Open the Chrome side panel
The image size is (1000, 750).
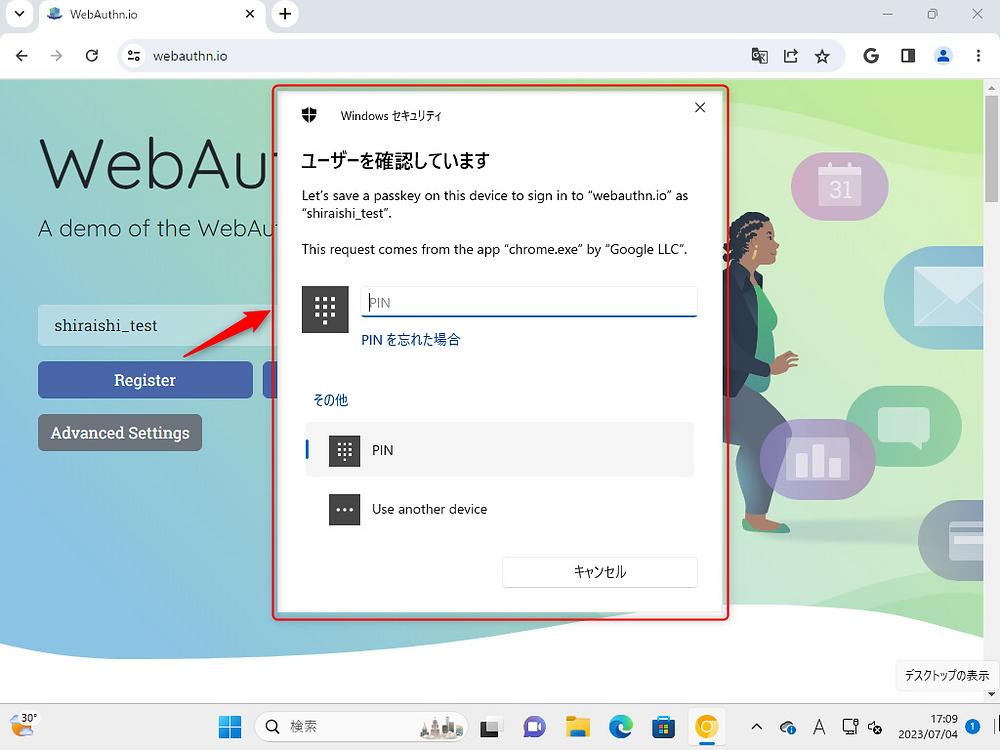pyautogui.click(x=908, y=56)
